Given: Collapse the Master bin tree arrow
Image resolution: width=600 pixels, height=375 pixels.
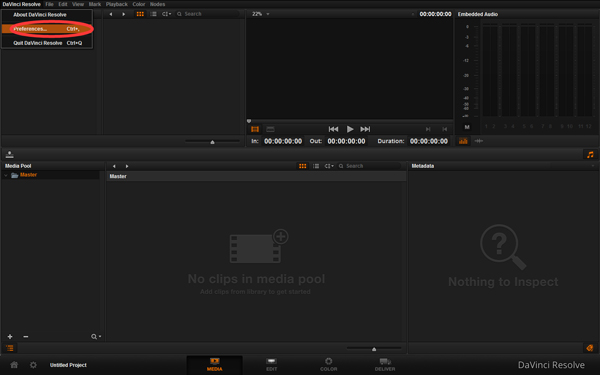Looking at the screenshot, I should 5,175.
